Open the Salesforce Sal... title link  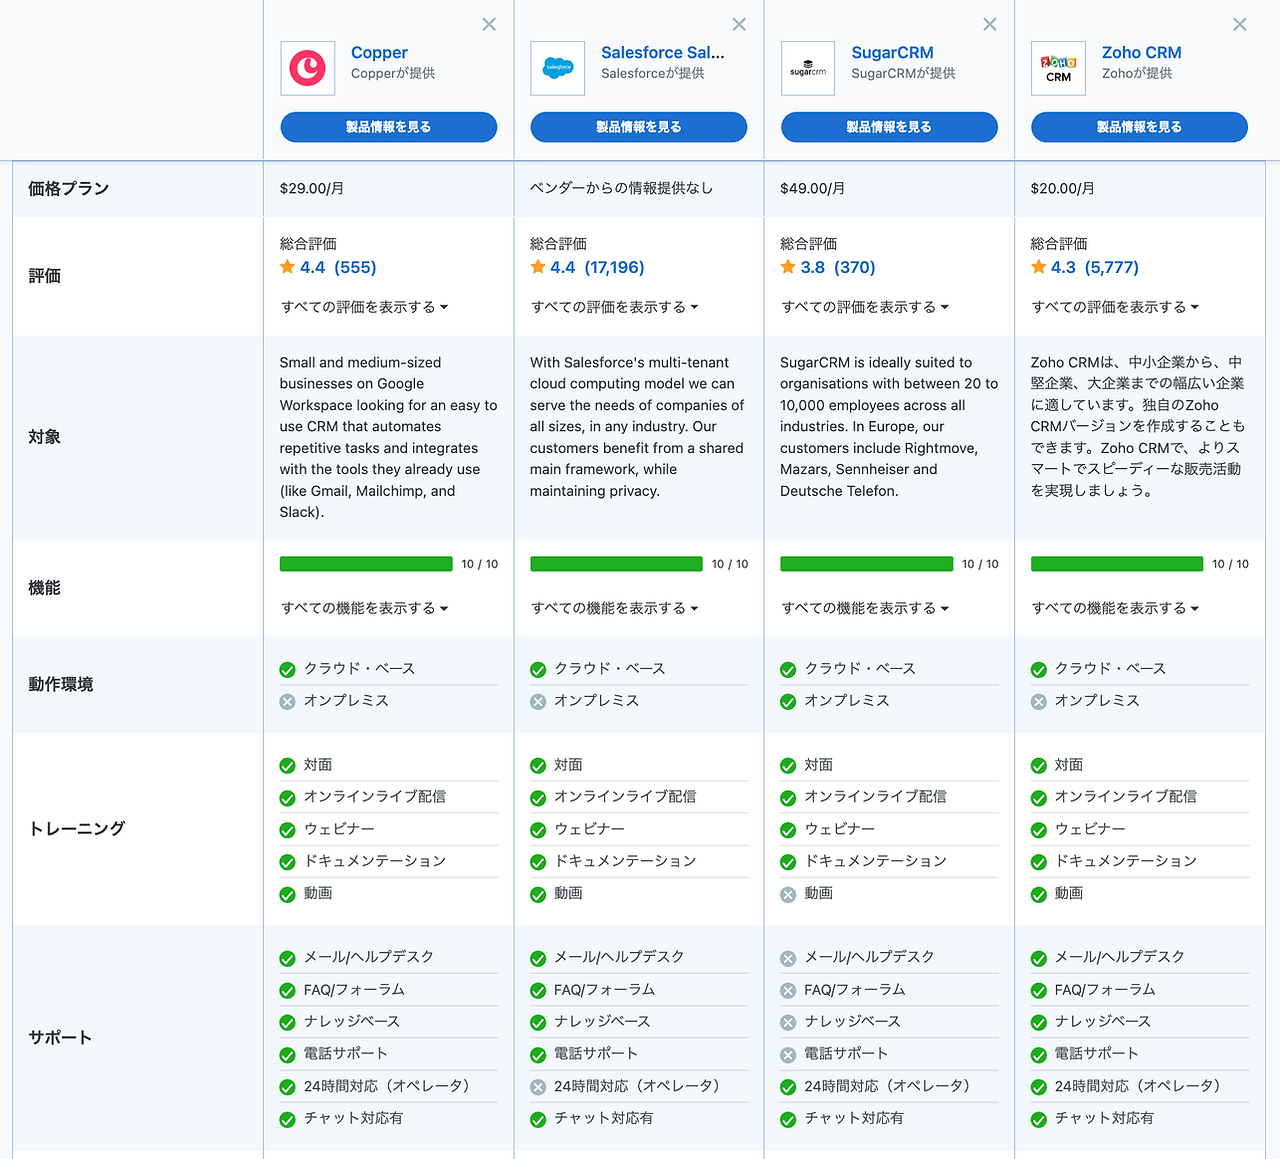(663, 52)
